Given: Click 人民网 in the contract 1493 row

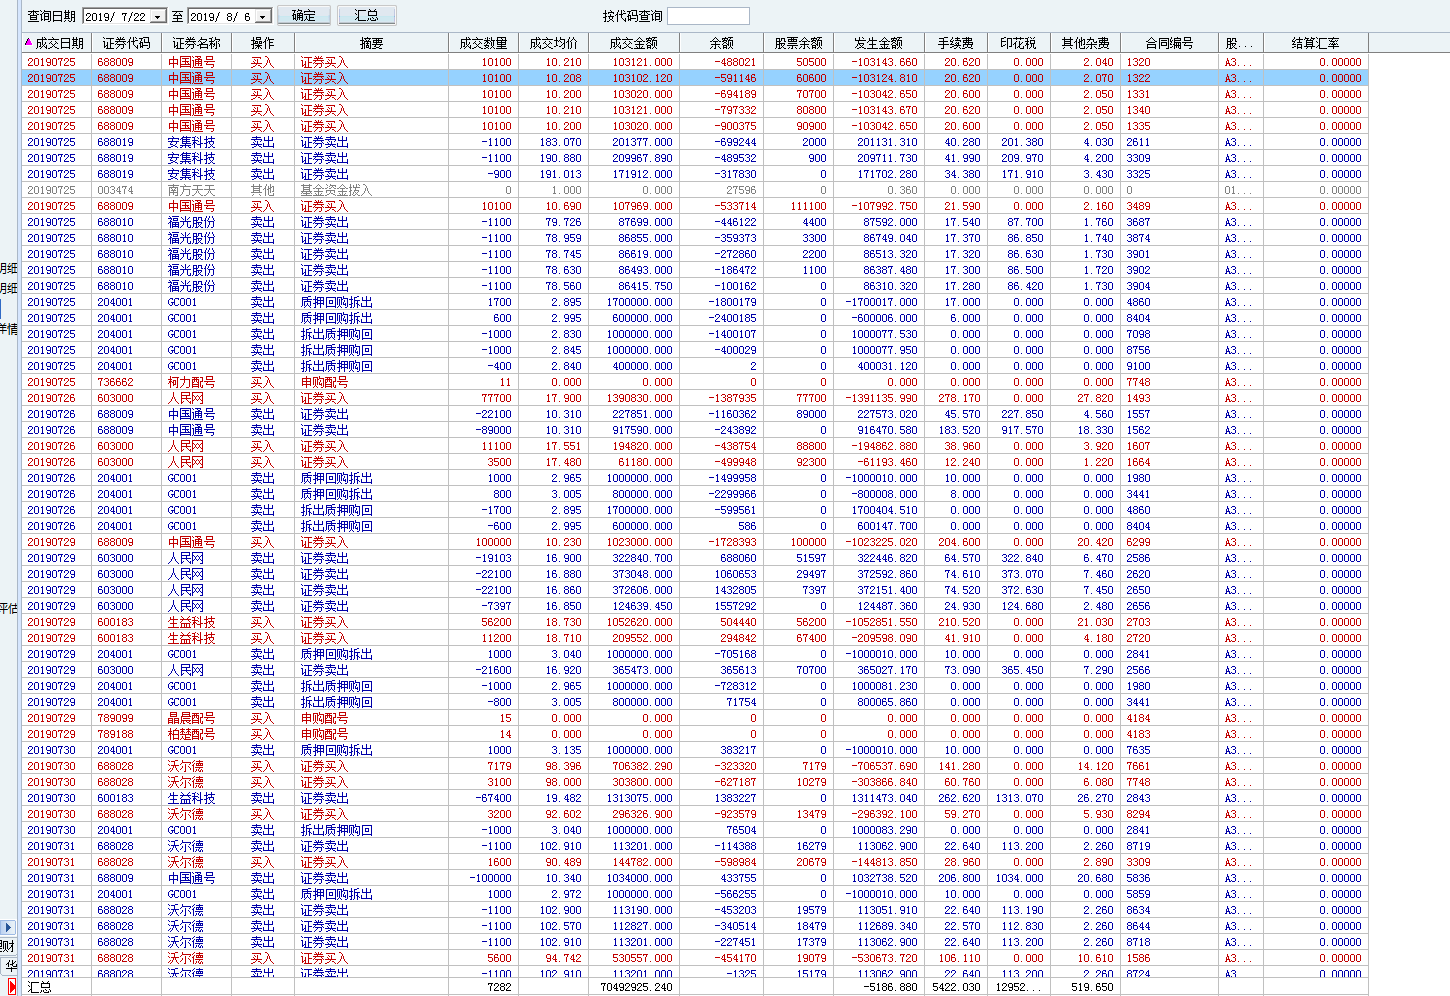Looking at the screenshot, I should pyautogui.click(x=185, y=398).
